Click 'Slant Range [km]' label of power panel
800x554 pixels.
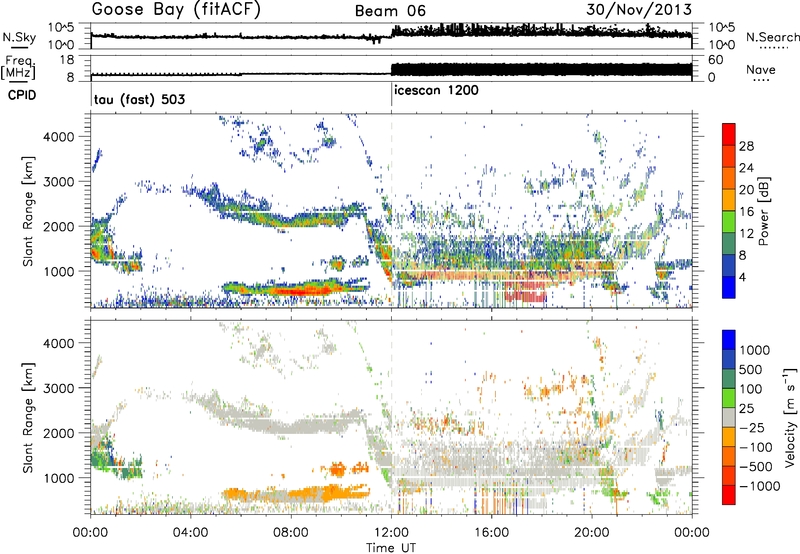[x=28, y=211]
